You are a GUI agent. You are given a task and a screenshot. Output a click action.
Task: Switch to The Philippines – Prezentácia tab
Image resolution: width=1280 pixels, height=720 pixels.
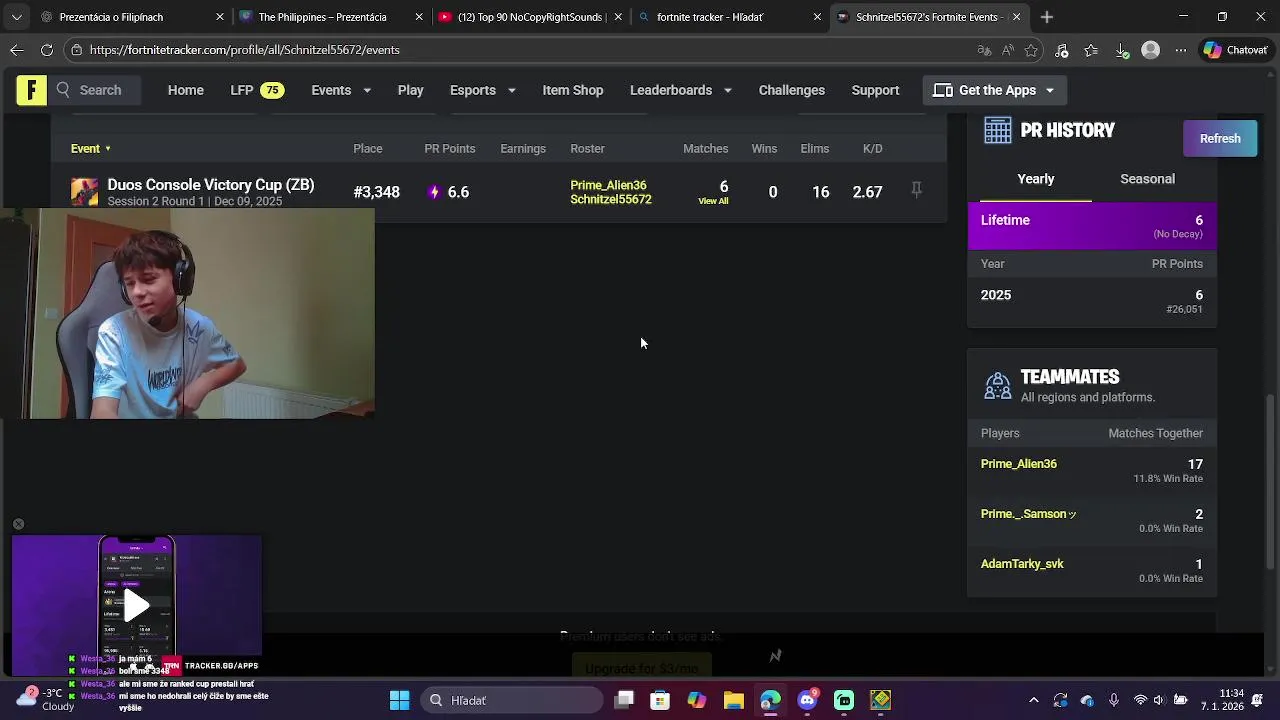330,17
